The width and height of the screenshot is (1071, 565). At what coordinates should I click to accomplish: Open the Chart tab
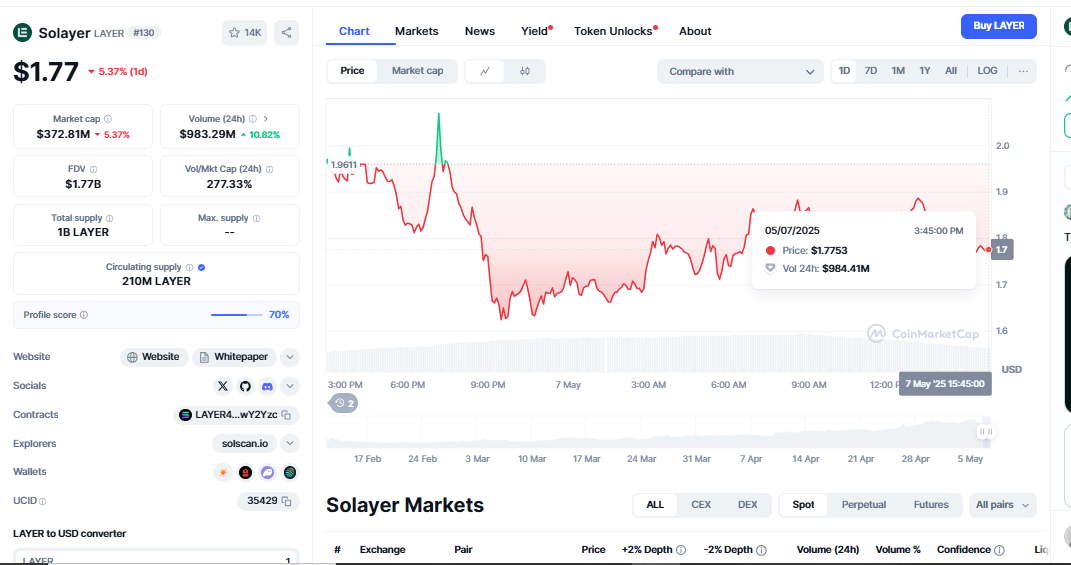coord(354,31)
